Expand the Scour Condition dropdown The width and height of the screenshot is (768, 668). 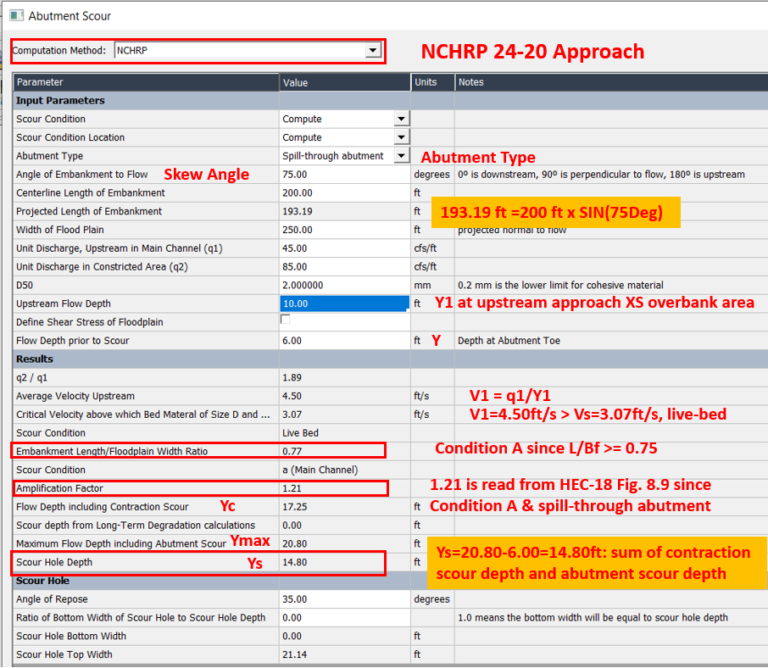tap(401, 119)
